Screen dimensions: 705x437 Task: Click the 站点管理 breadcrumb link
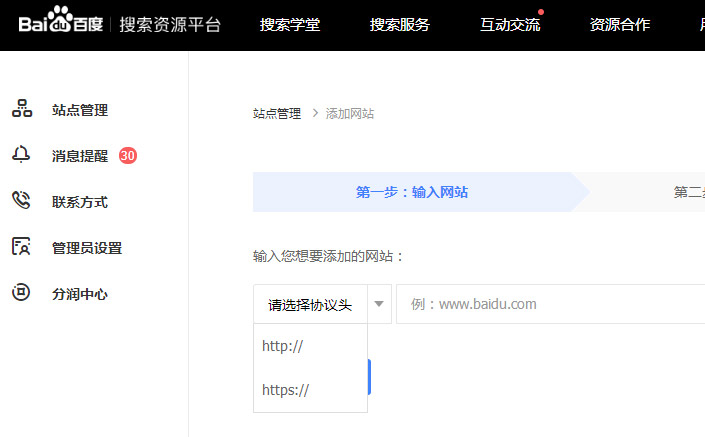[277, 114]
